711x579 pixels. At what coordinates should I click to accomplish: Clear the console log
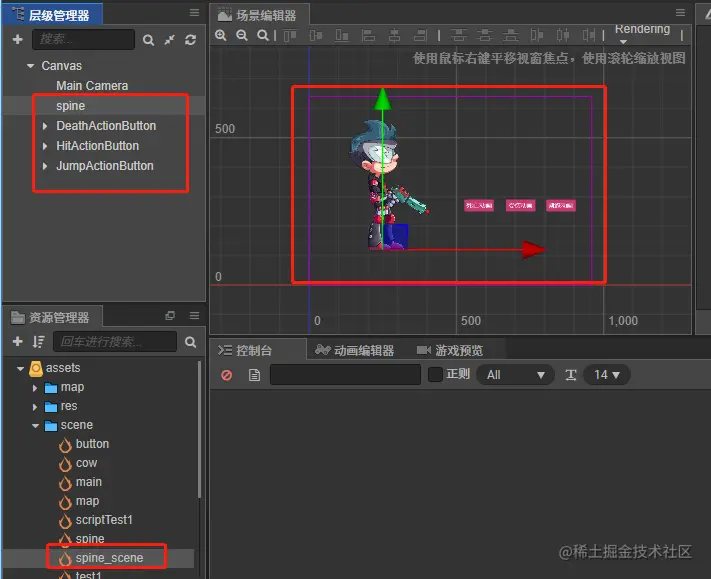pos(227,375)
